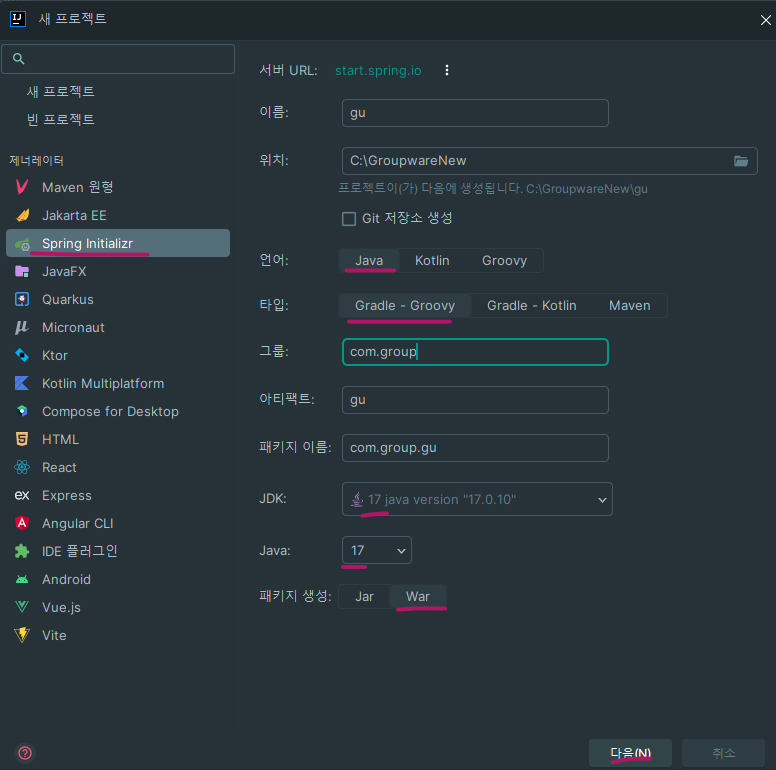Image resolution: width=776 pixels, height=770 pixels.
Task: Choose Gradle - Groovy build type
Action: click(405, 305)
